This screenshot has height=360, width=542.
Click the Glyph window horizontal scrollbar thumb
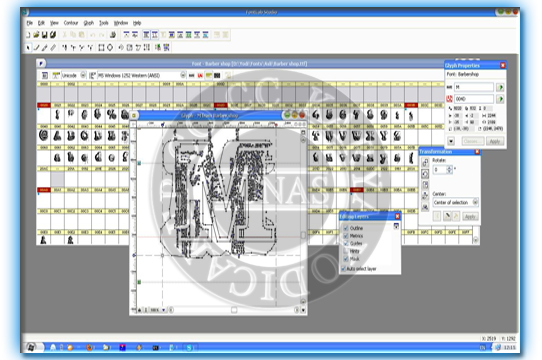click(234, 310)
